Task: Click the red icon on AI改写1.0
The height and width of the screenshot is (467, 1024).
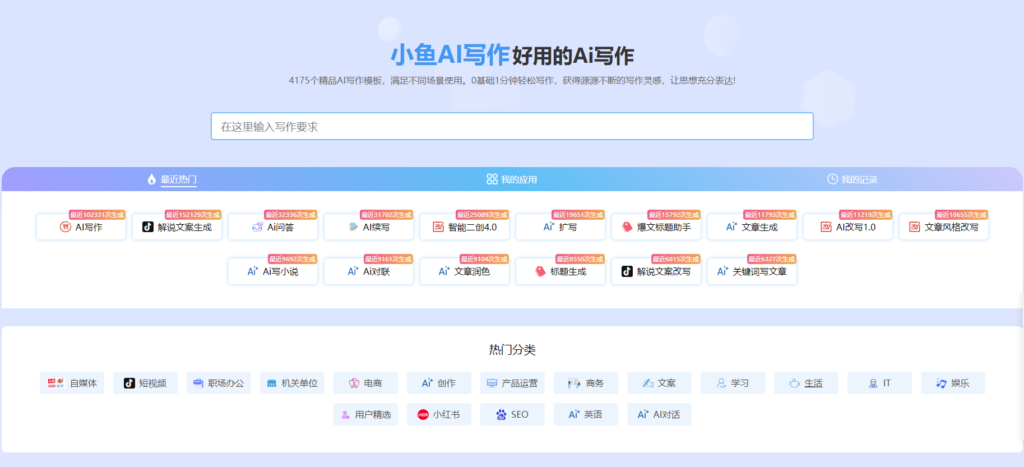Action: (826, 227)
